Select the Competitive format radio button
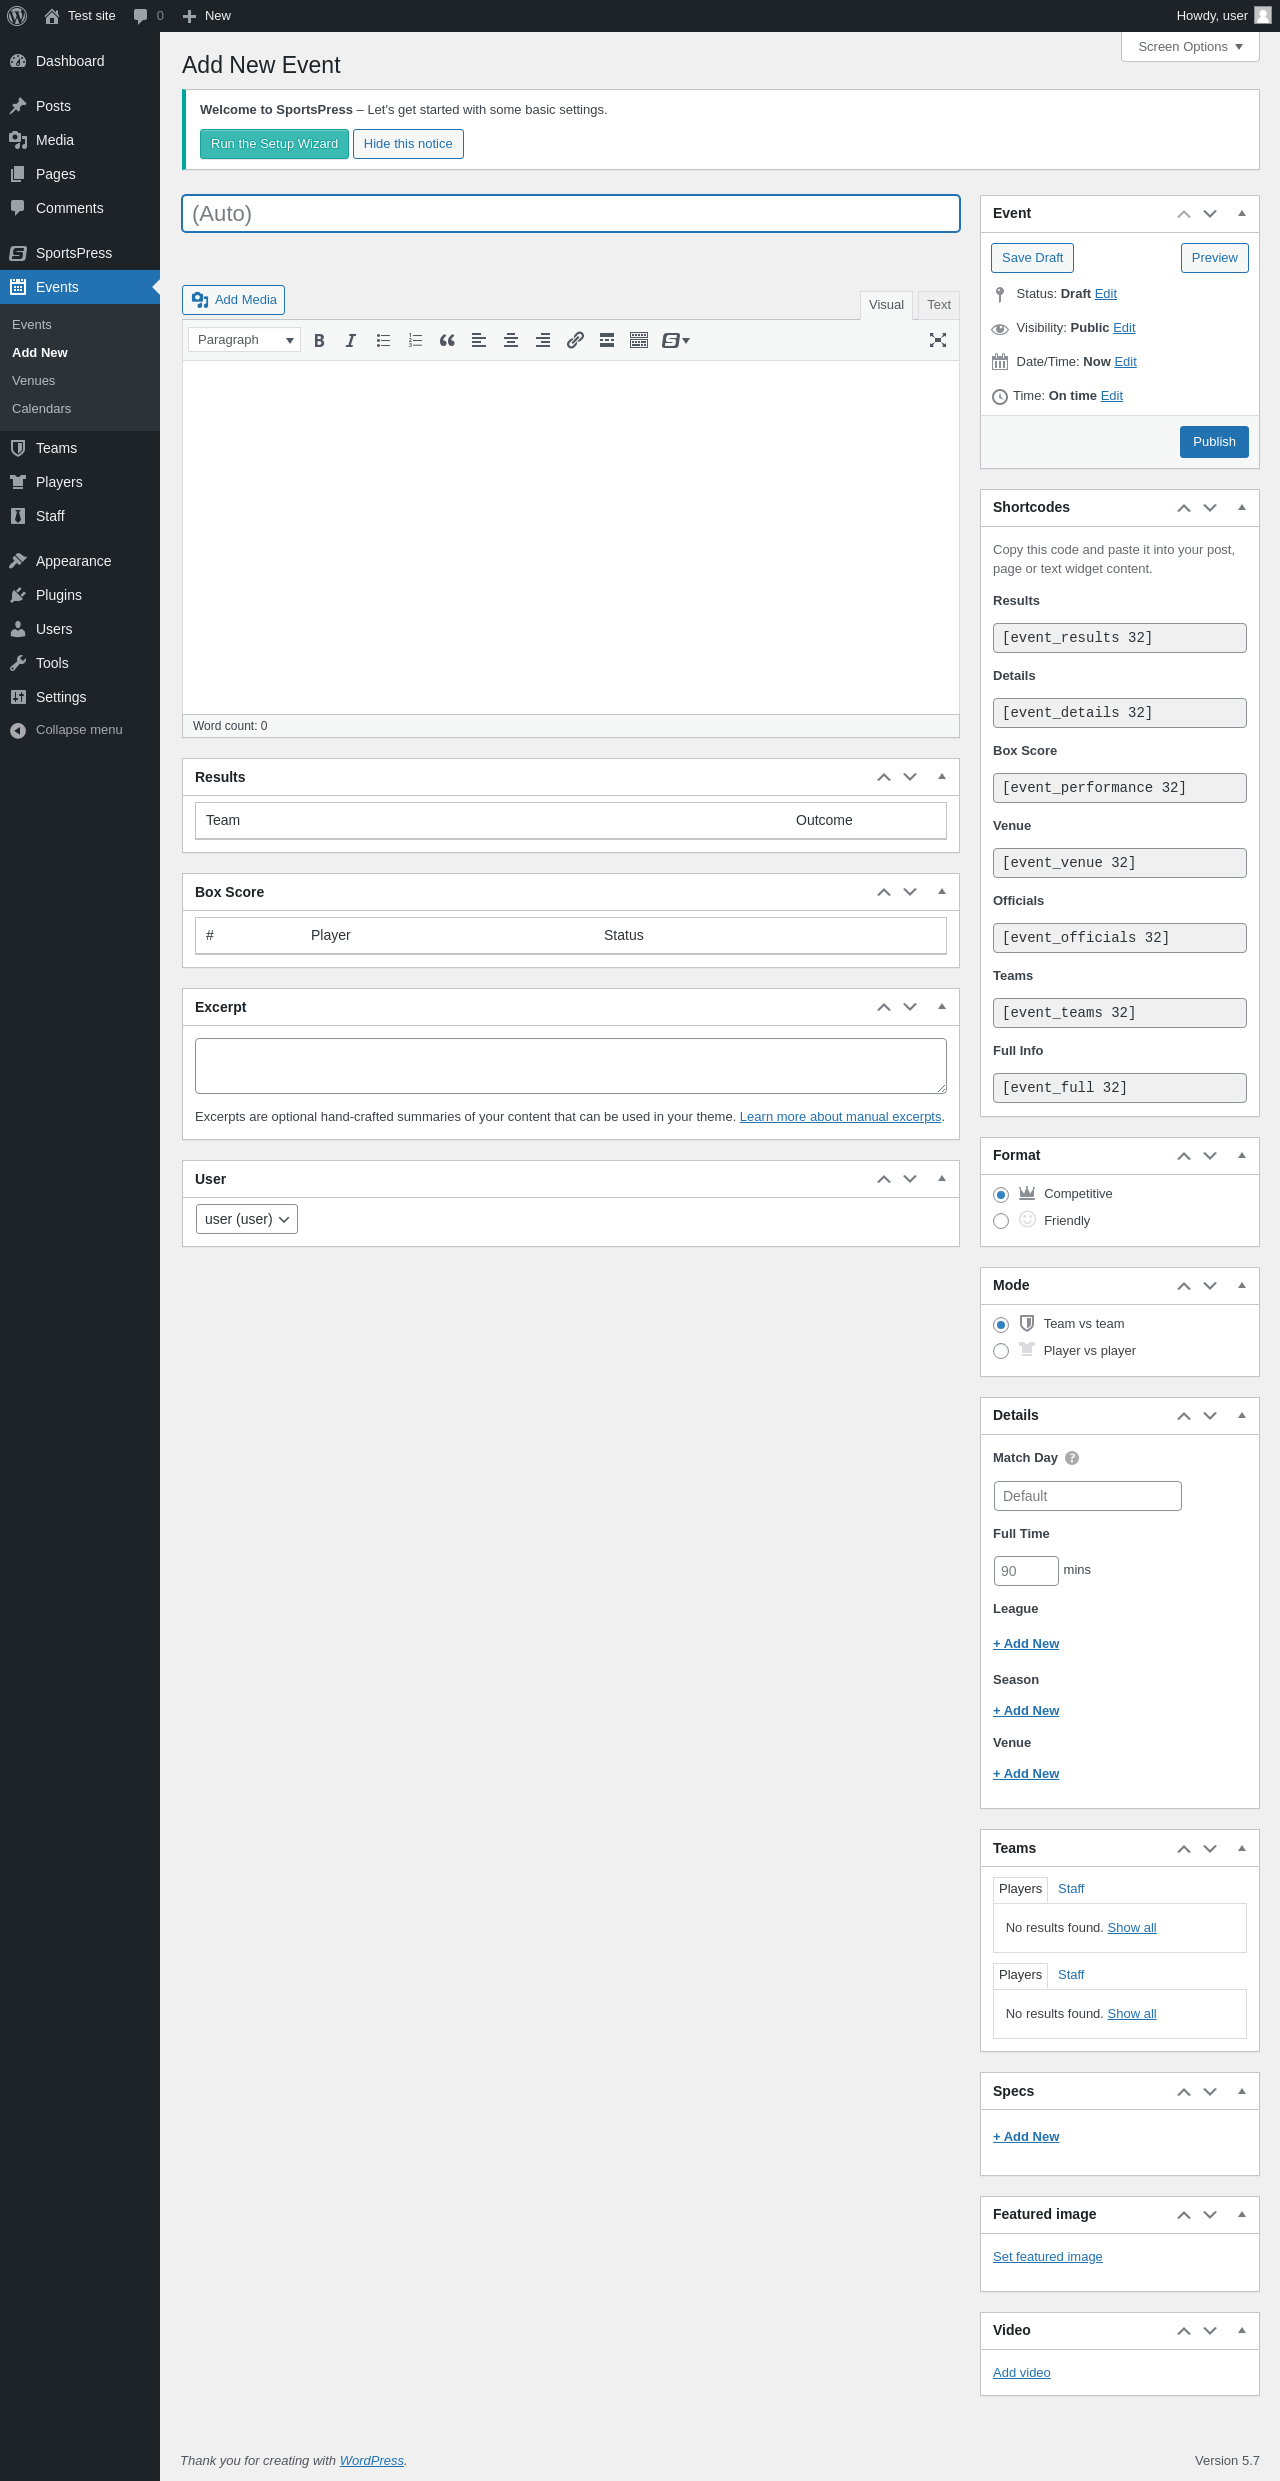 pos(1001,1195)
